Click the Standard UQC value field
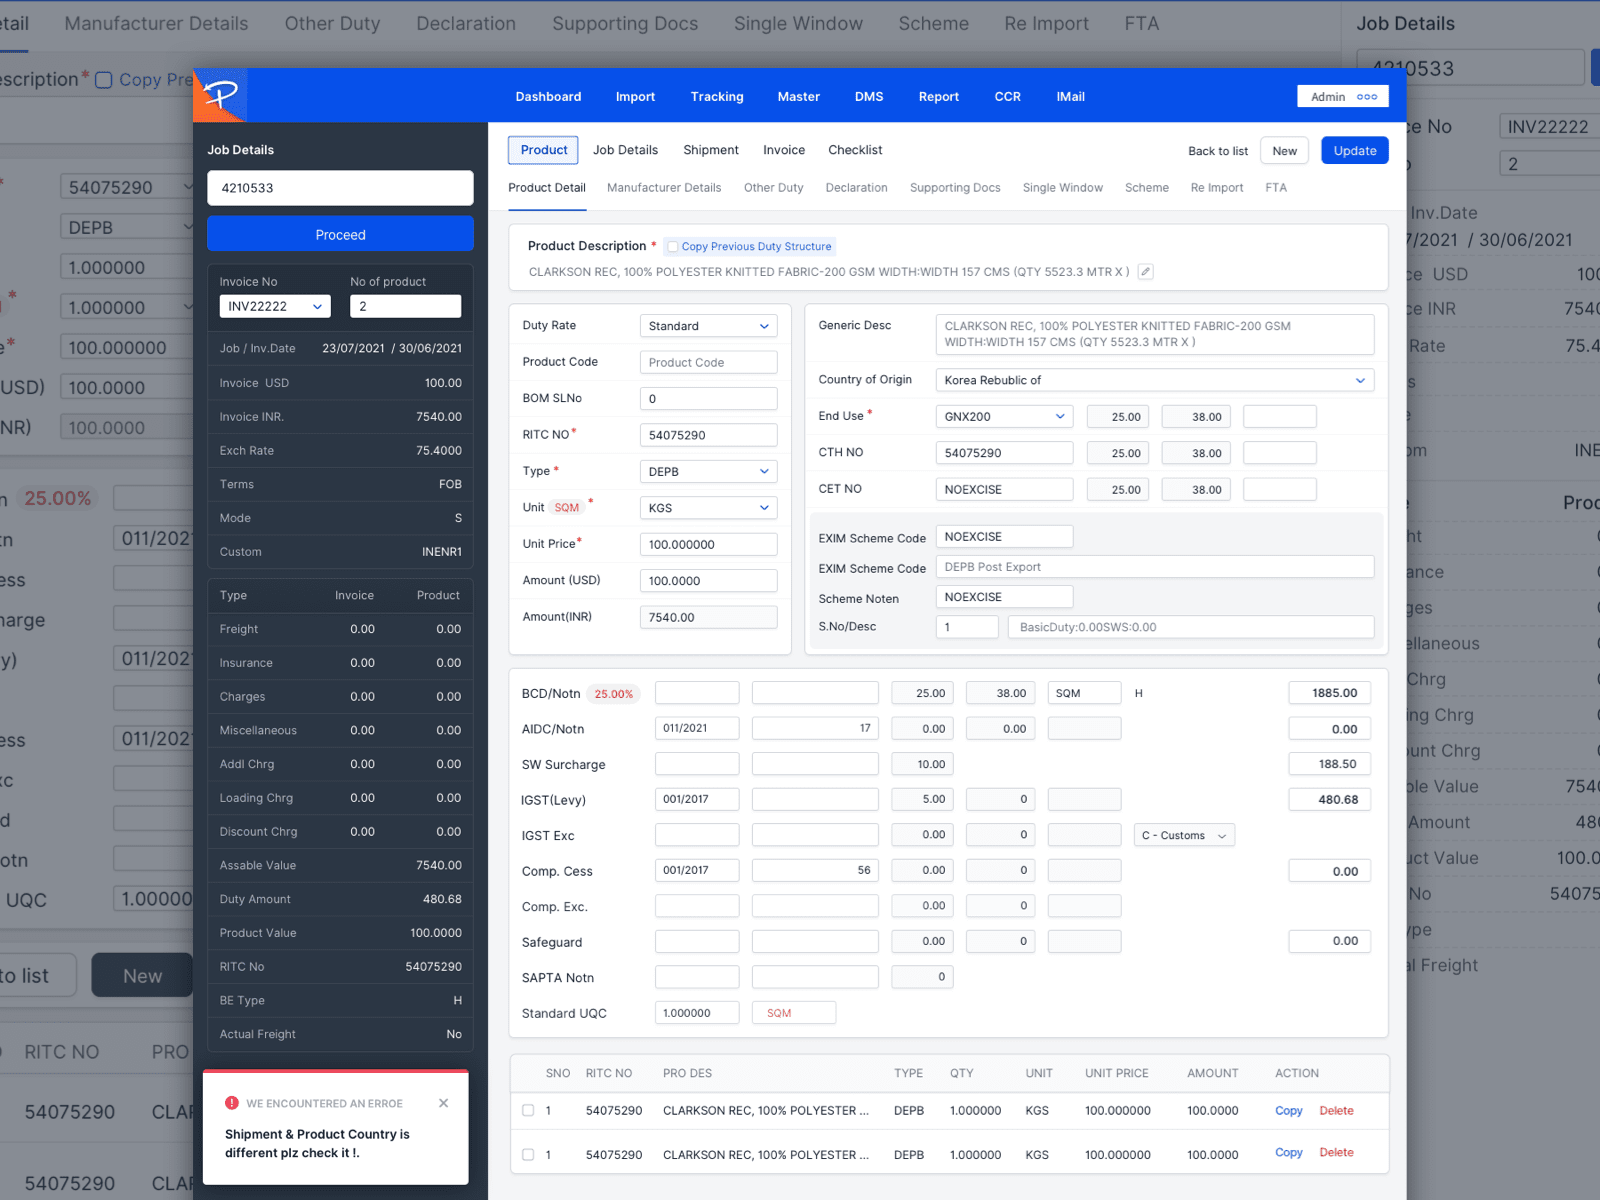 697,1013
